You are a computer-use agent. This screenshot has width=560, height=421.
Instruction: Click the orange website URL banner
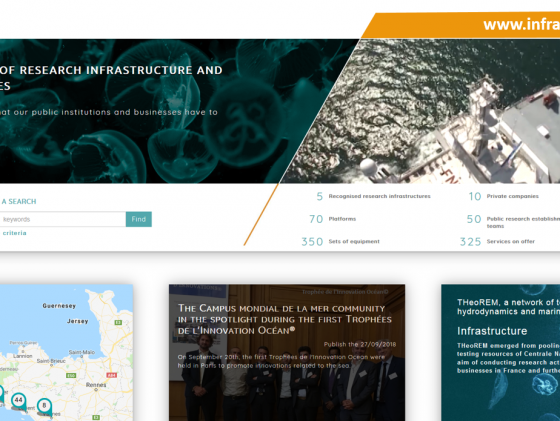461,25
